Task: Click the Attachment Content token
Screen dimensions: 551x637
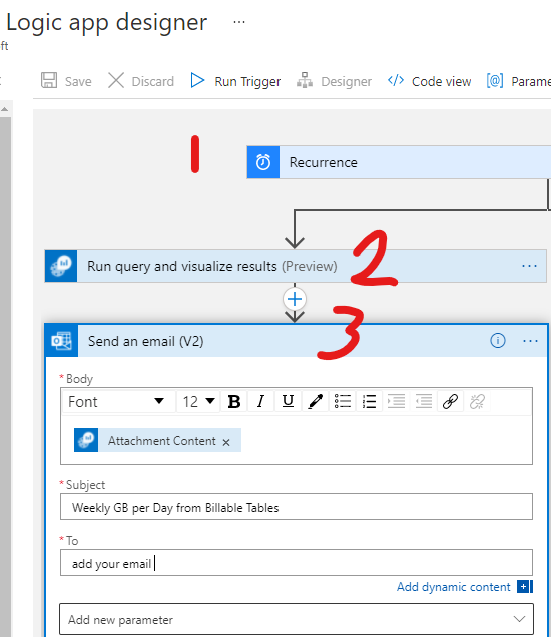Action: pos(157,440)
